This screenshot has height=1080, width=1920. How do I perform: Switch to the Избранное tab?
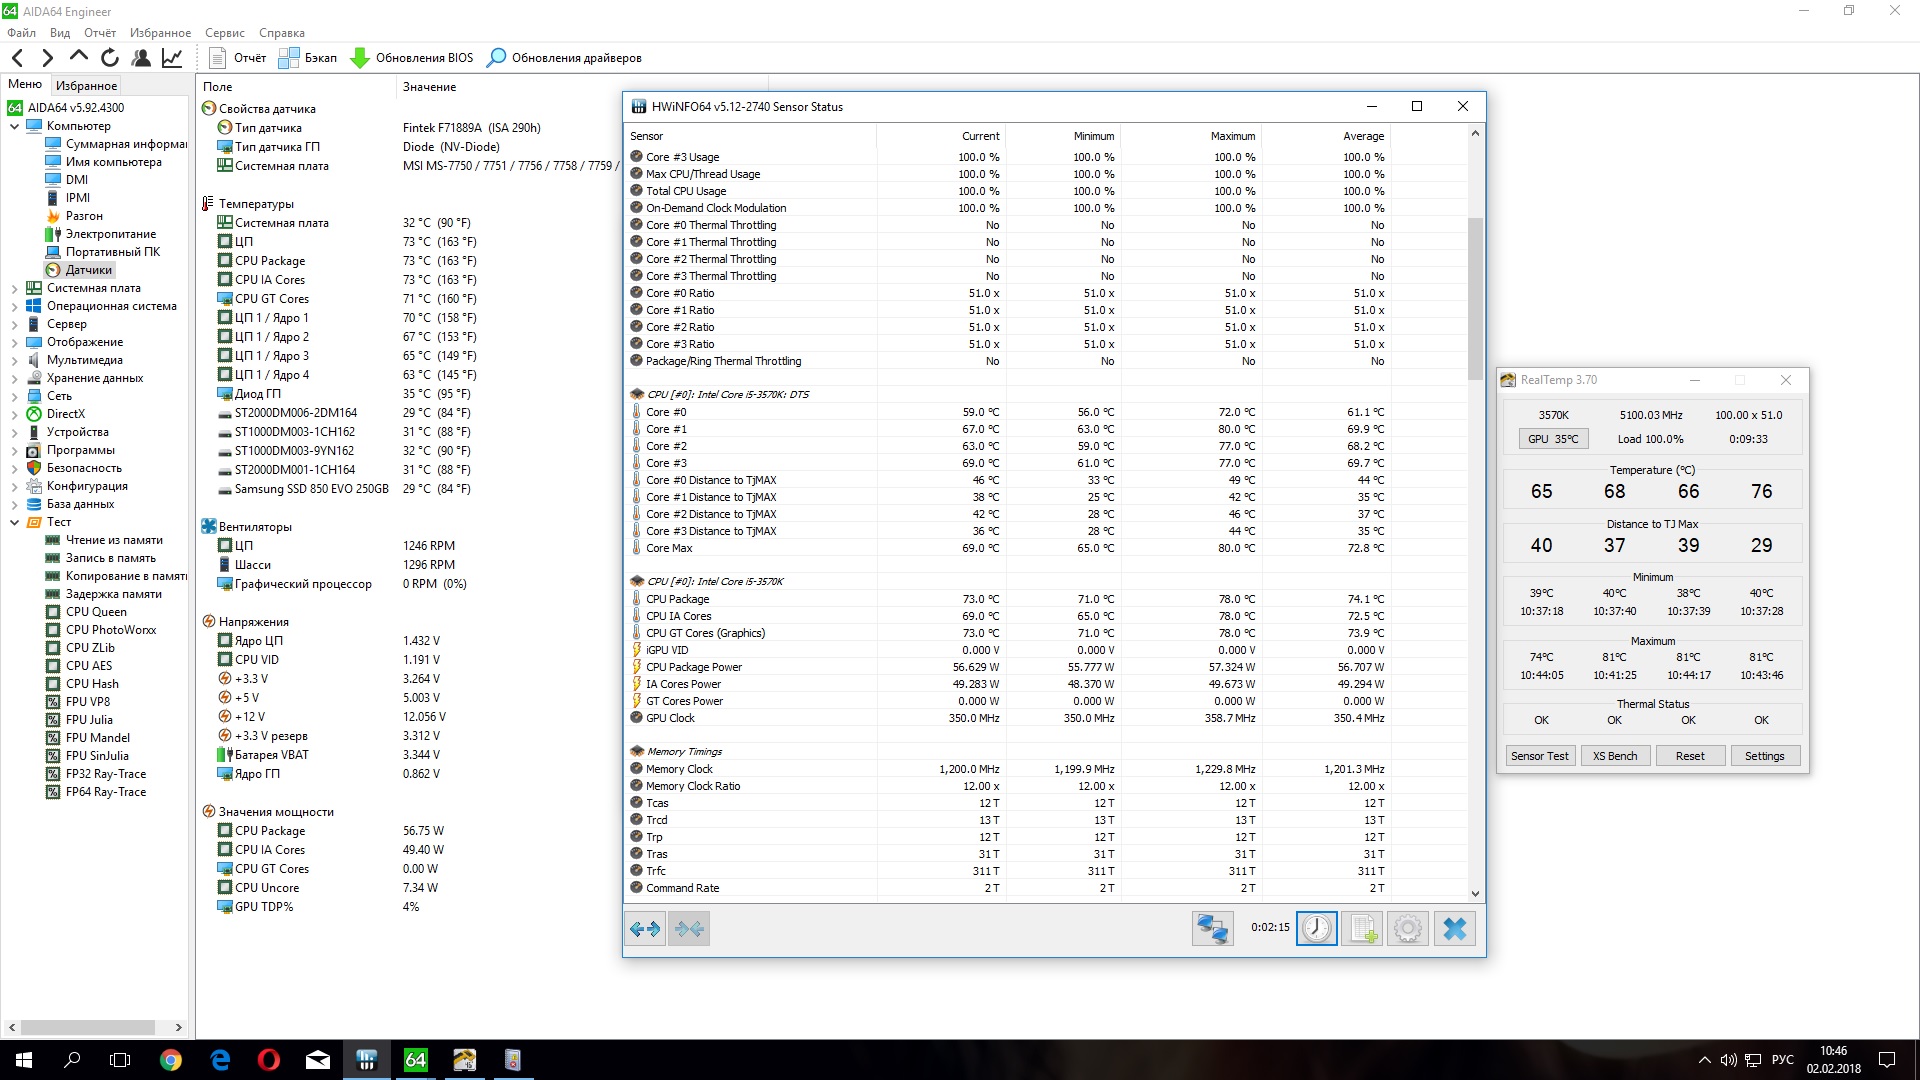click(86, 86)
